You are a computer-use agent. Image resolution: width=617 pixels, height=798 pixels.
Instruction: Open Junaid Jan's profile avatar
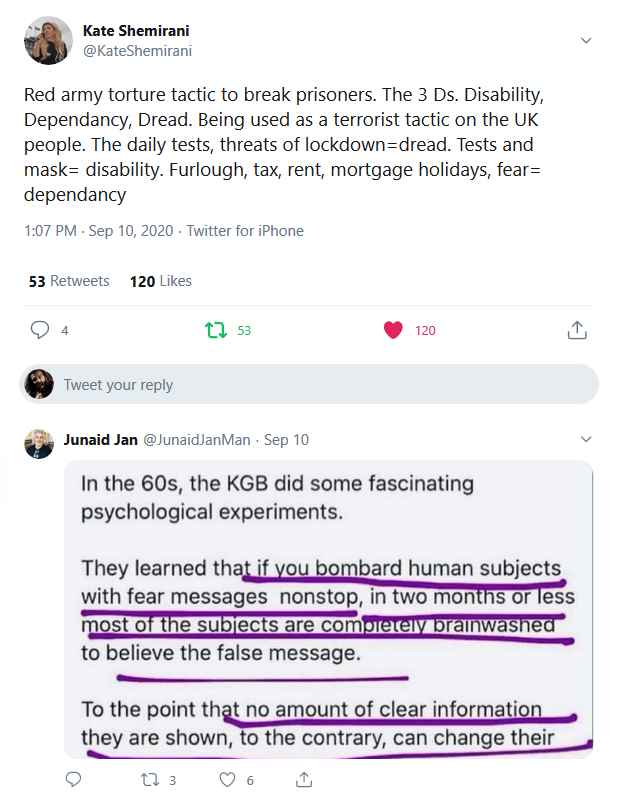click(39, 443)
